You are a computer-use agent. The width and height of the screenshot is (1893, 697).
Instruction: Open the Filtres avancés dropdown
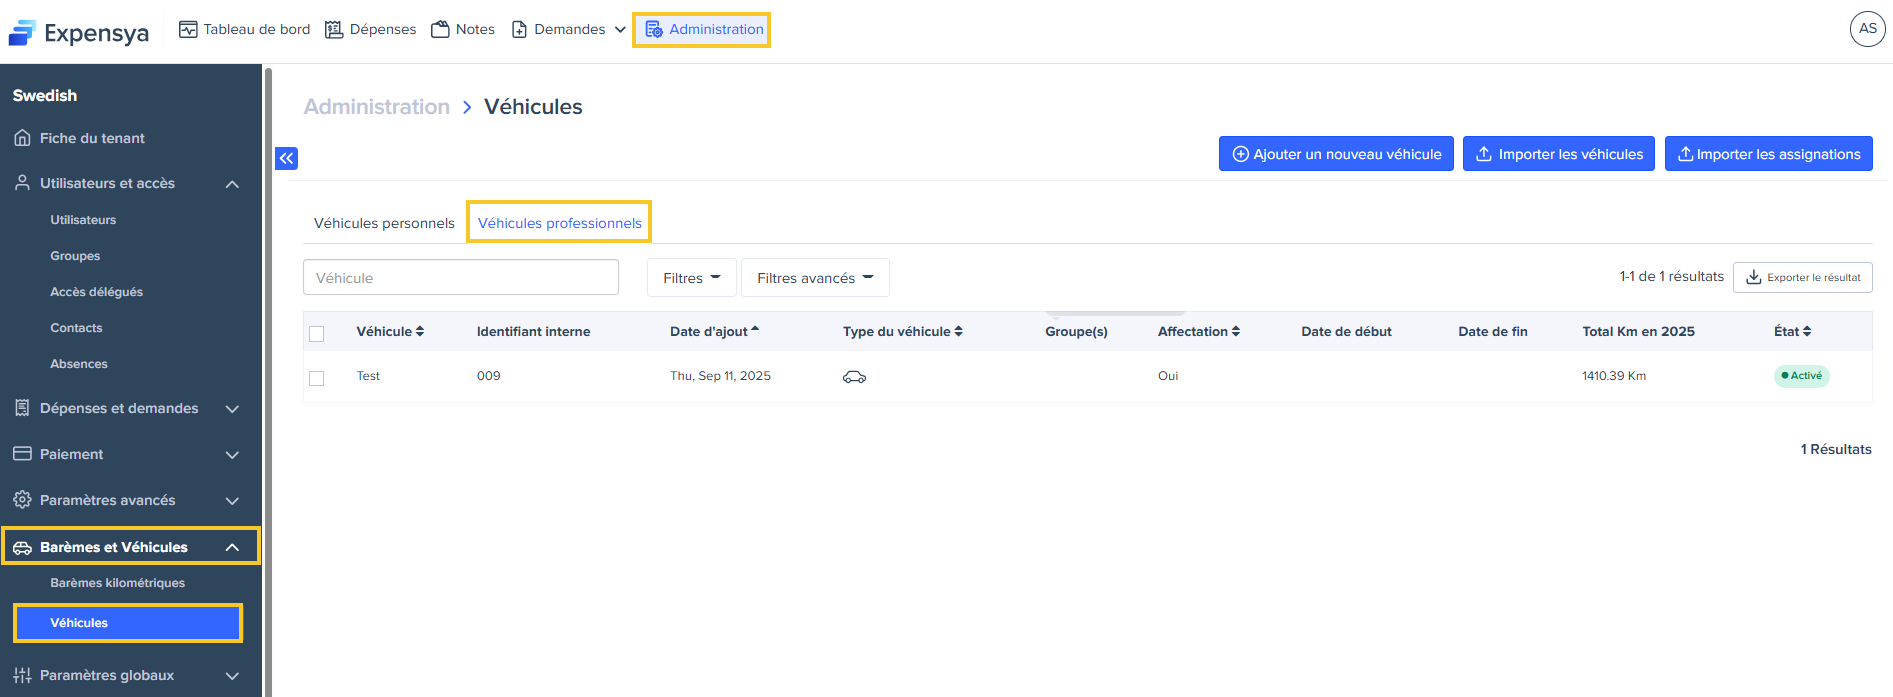(x=814, y=278)
